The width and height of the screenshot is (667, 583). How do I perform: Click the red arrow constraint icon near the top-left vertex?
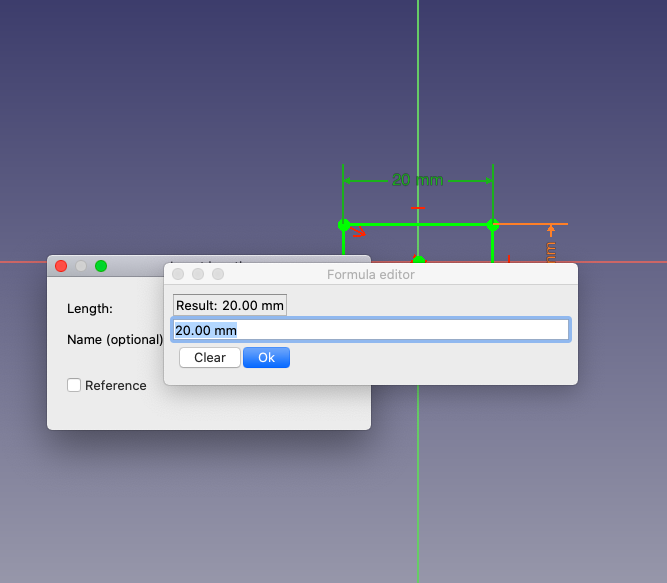coord(358,233)
